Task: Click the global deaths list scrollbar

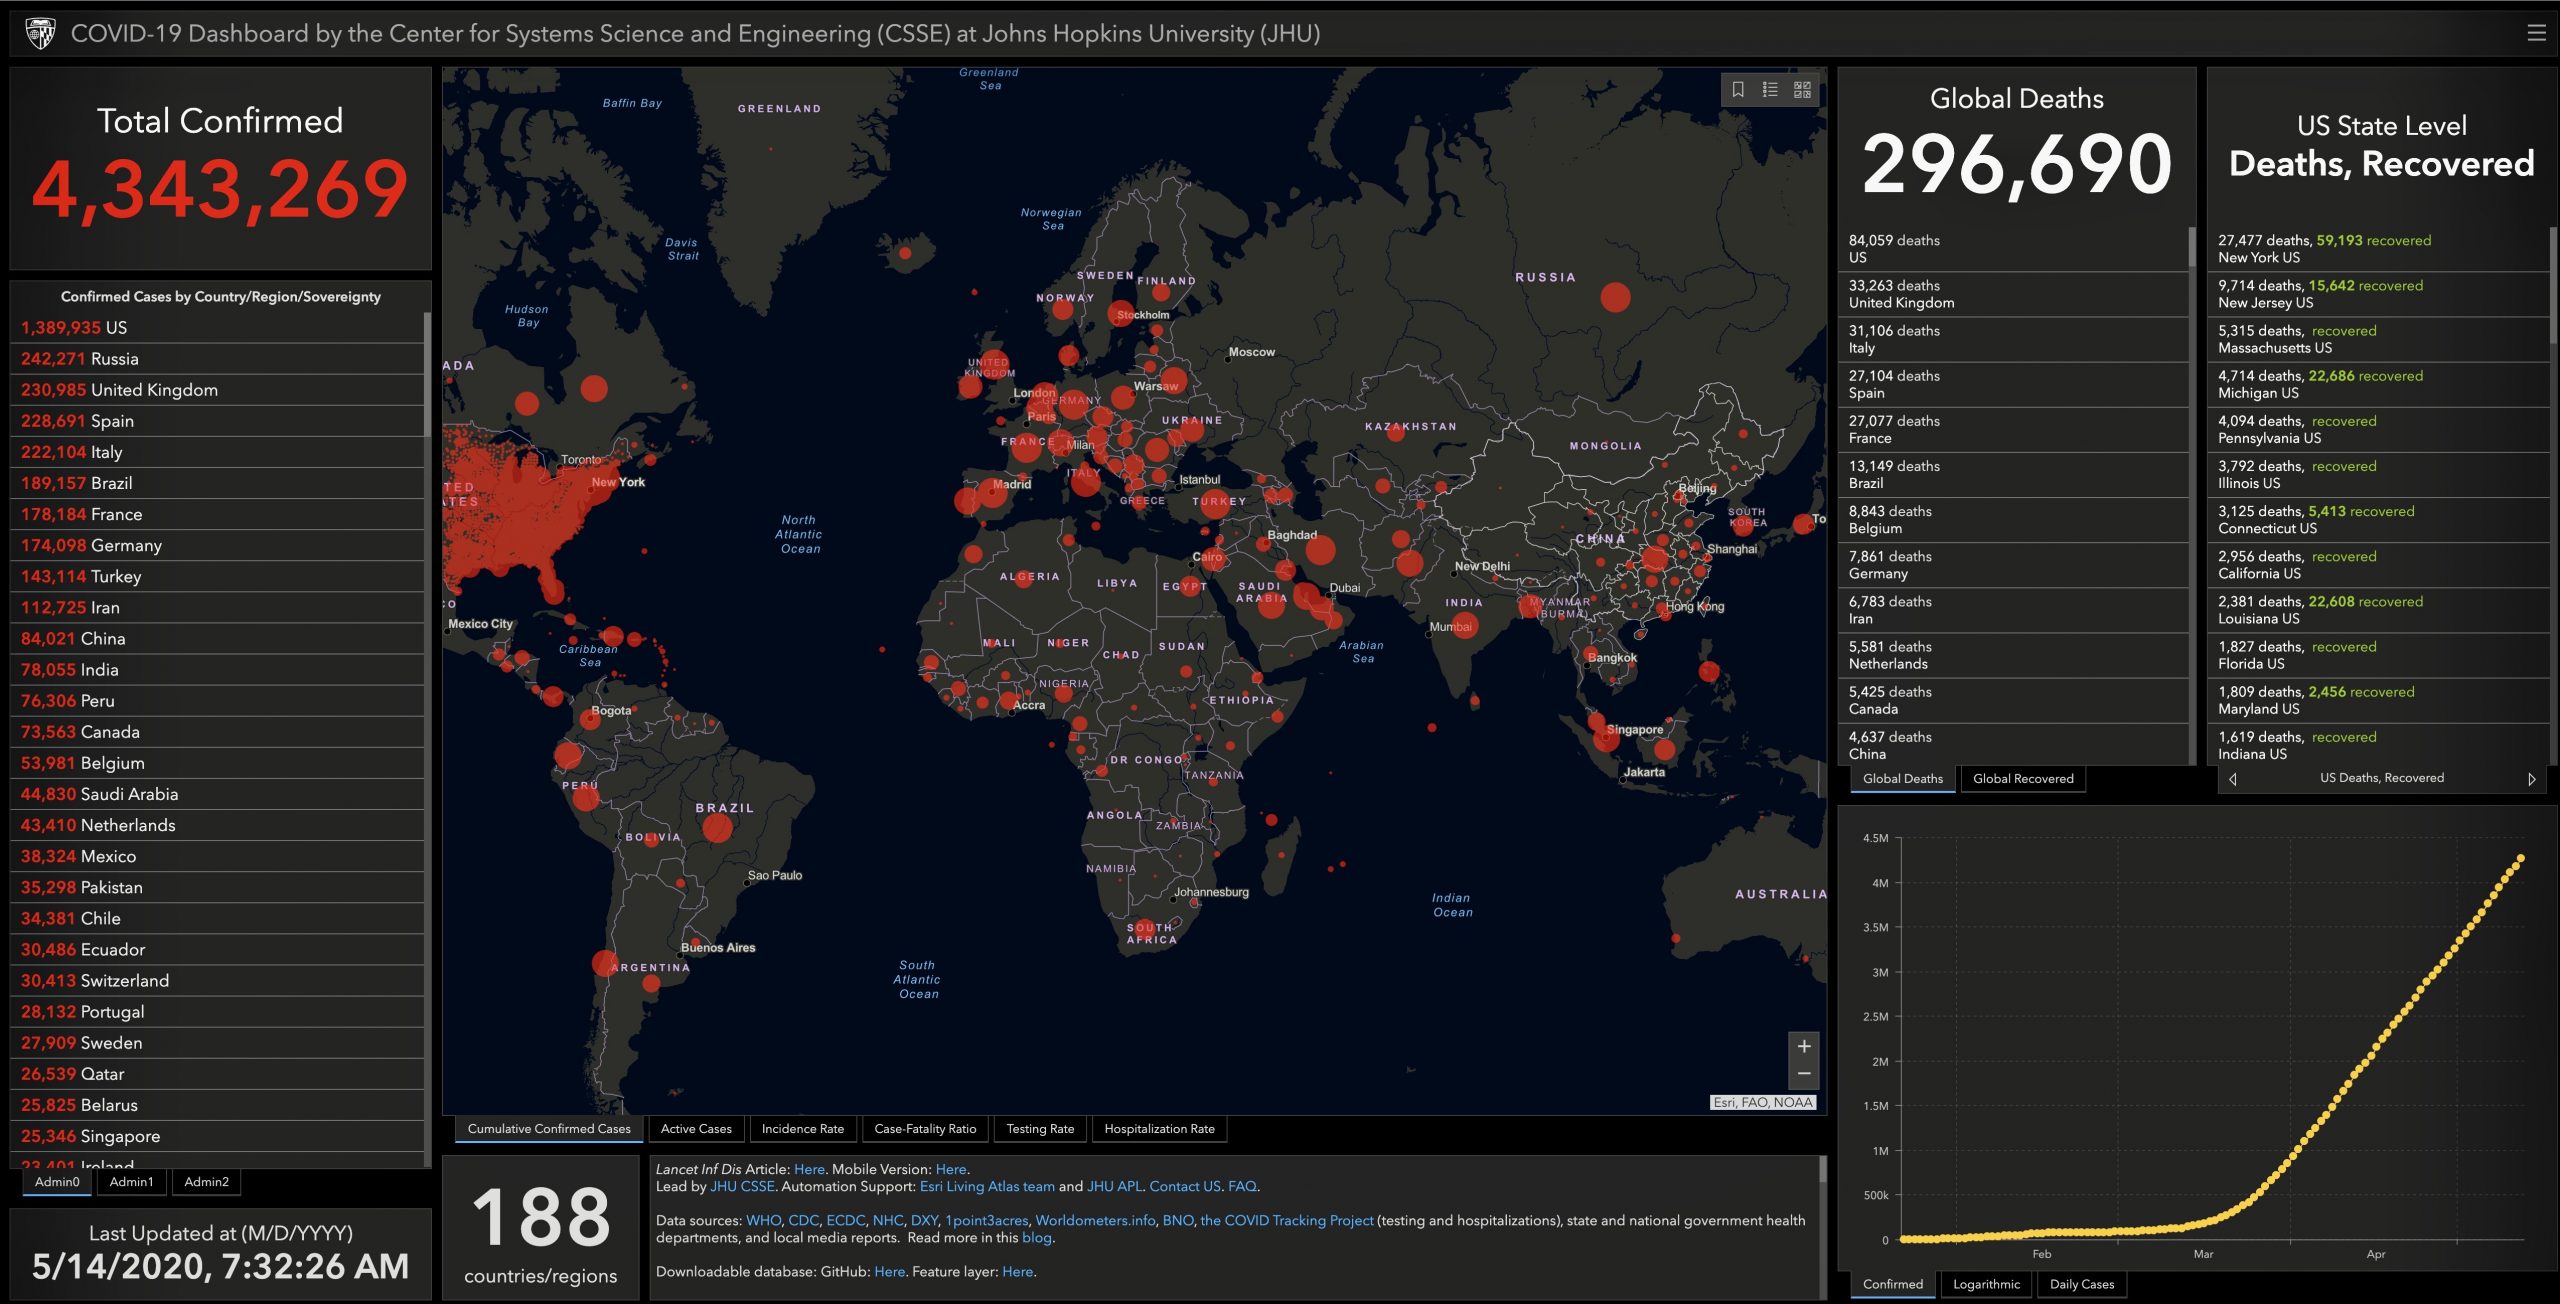Action: click(2192, 247)
